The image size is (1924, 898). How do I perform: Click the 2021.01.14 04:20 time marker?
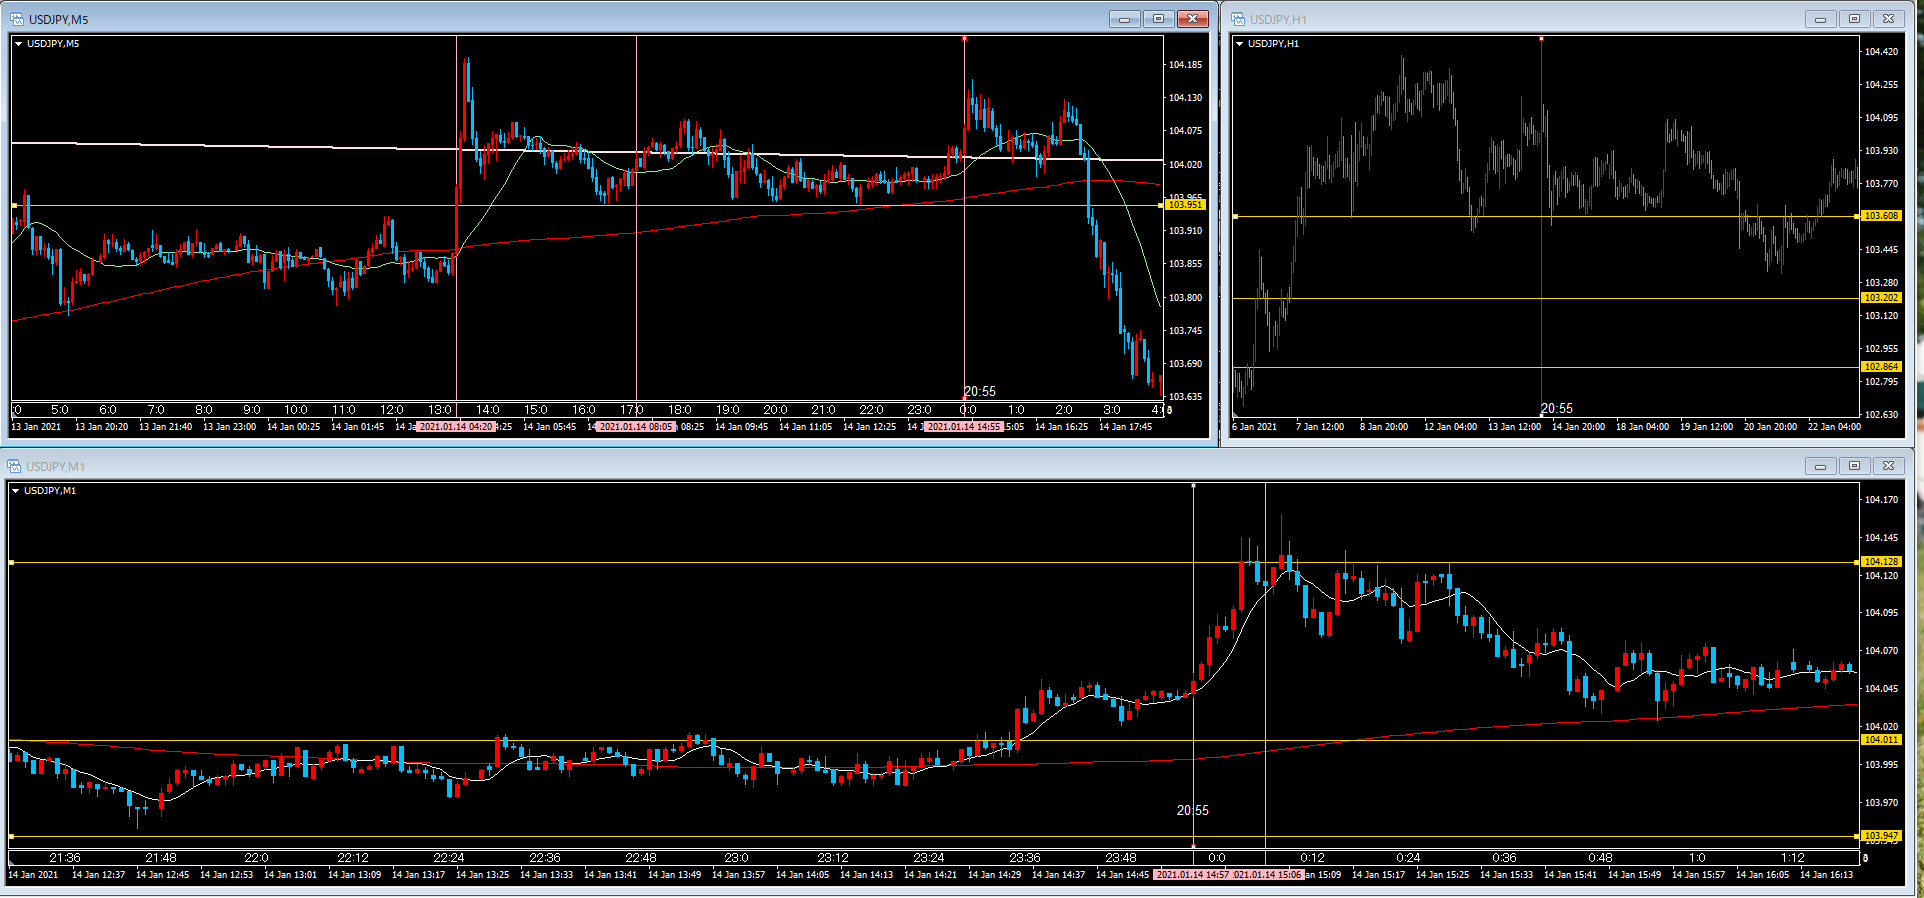pyautogui.click(x=456, y=427)
